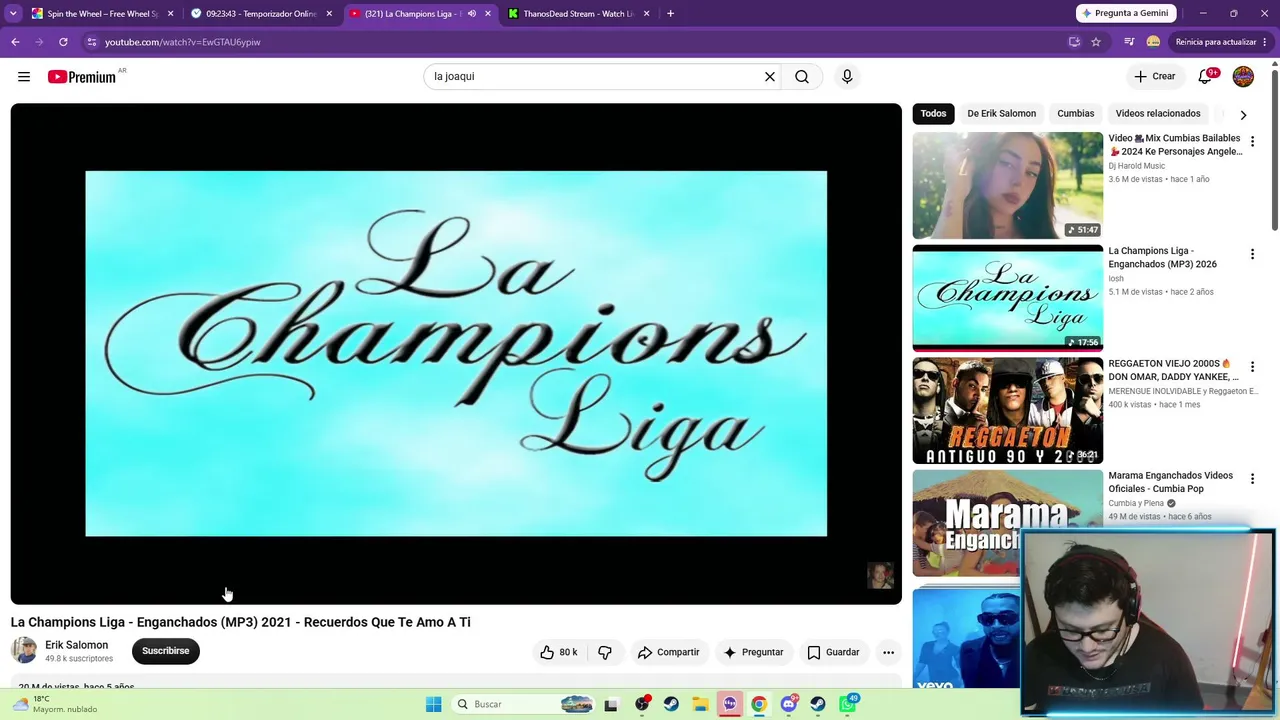Select the Todos filter chip
Viewport: 1280px width, 720px height.
point(933,114)
